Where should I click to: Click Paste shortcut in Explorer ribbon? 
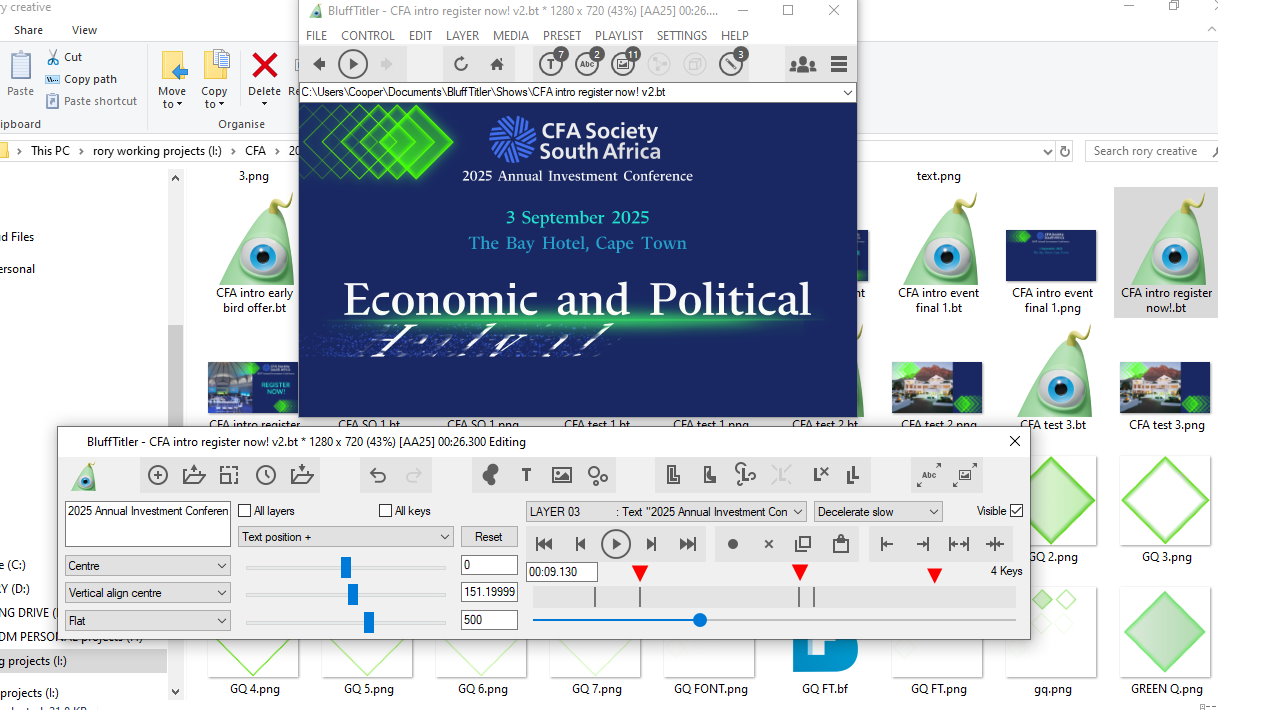click(x=91, y=101)
